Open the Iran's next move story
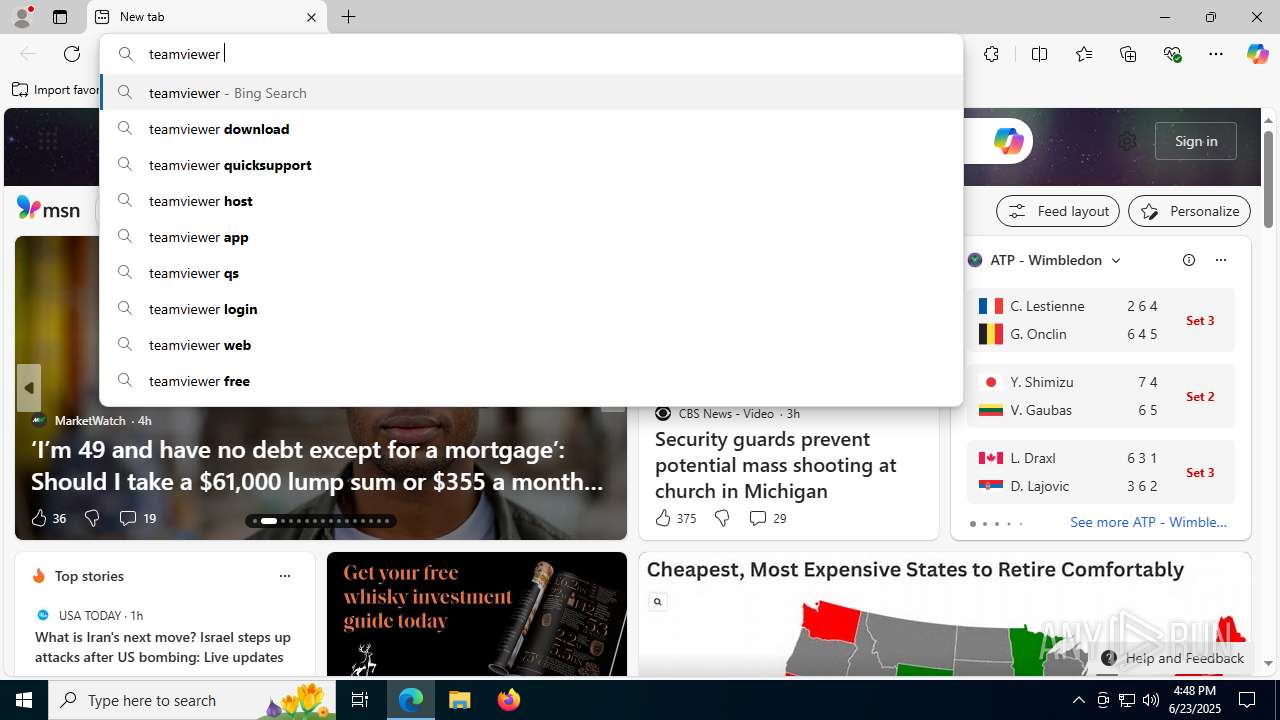 pos(163,647)
